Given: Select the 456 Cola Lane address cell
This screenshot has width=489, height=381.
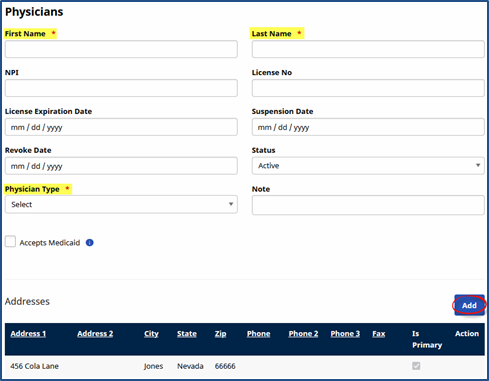Looking at the screenshot, I should [x=34, y=366].
